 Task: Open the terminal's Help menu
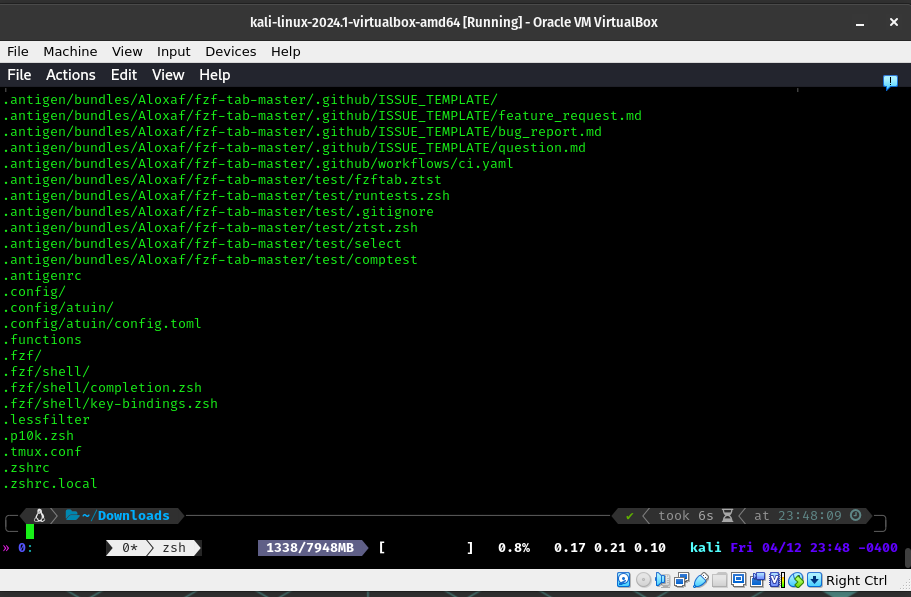[x=214, y=75]
